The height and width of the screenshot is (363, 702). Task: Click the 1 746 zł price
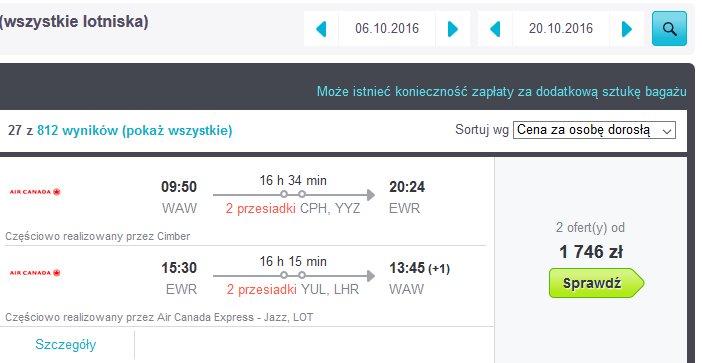tap(591, 252)
